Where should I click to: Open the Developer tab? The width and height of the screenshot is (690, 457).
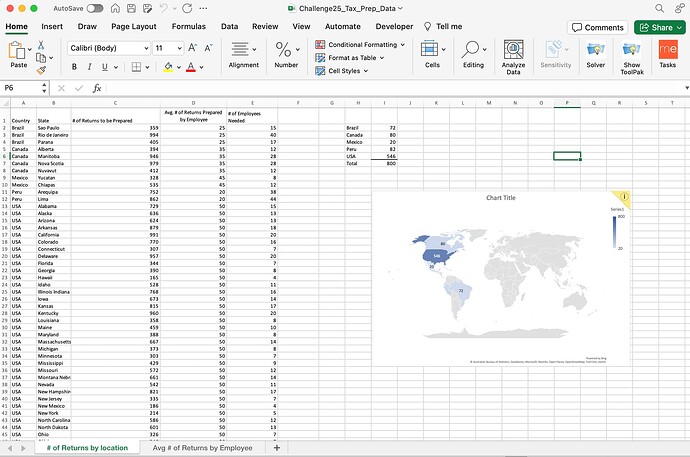[x=394, y=26]
